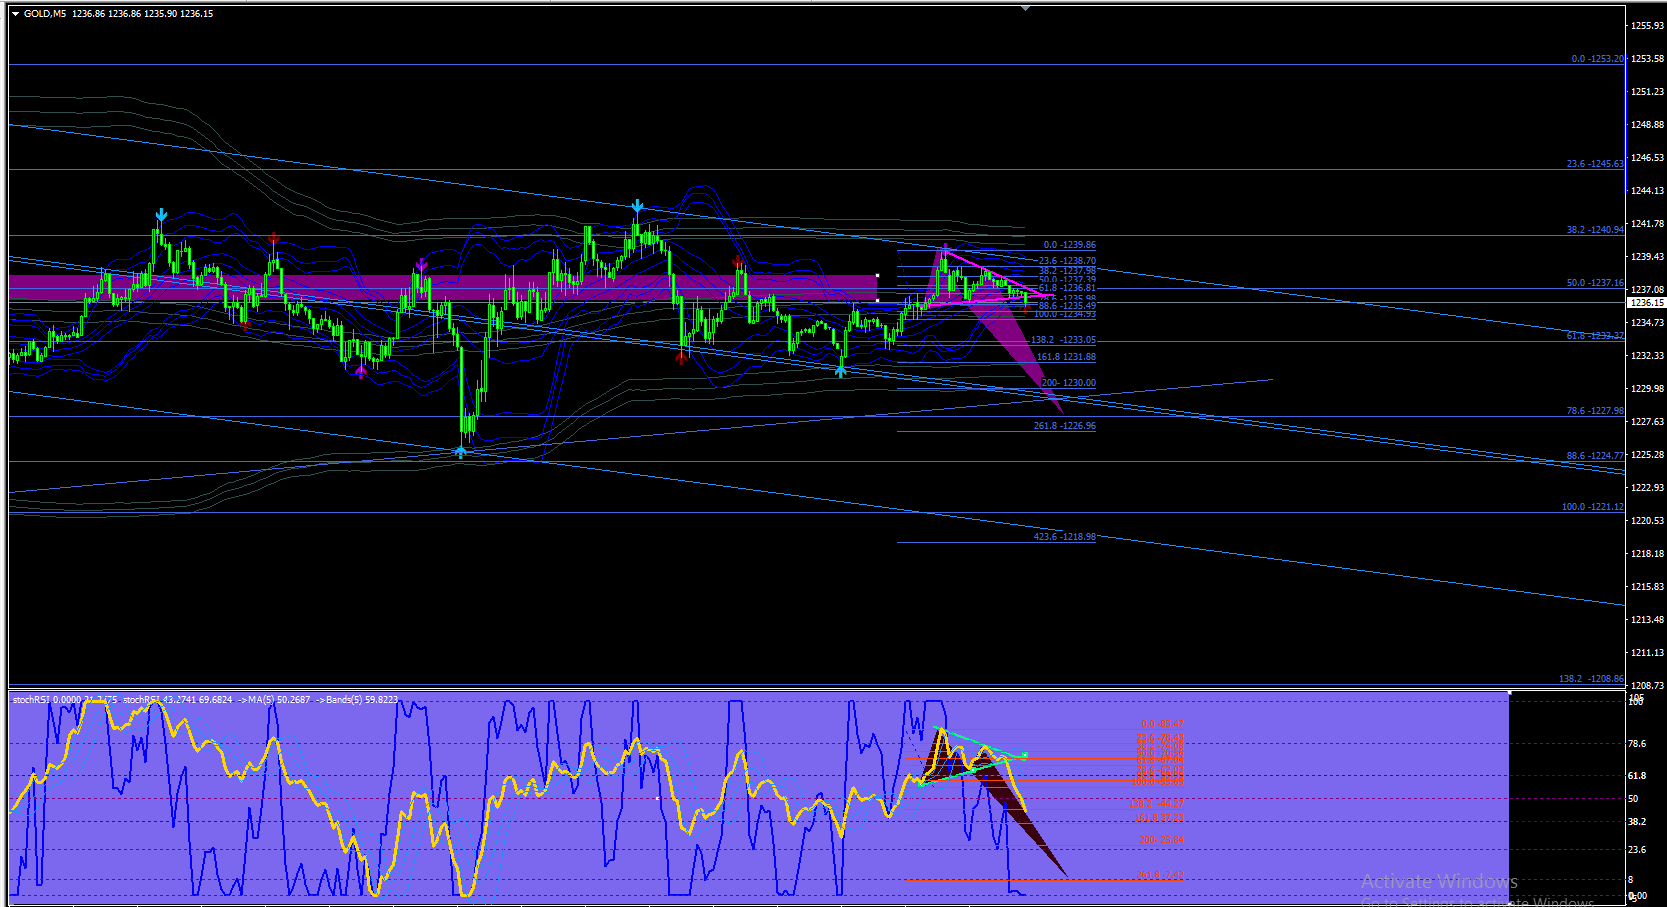Image resolution: width=1667 pixels, height=907 pixels.
Task: Select the current price tag 1236.15
Action: (1647, 303)
